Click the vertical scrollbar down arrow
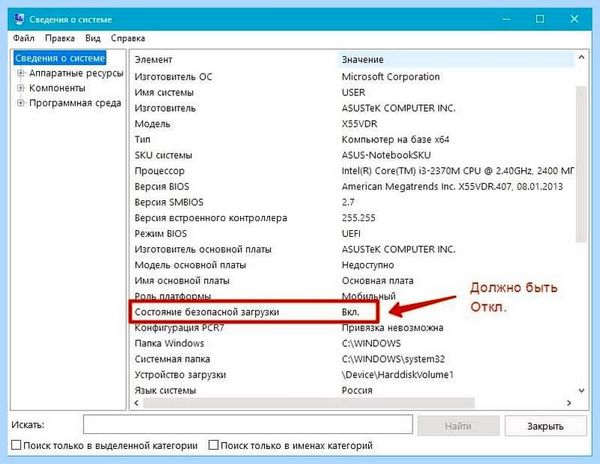The image size is (600, 464). pyautogui.click(x=581, y=391)
